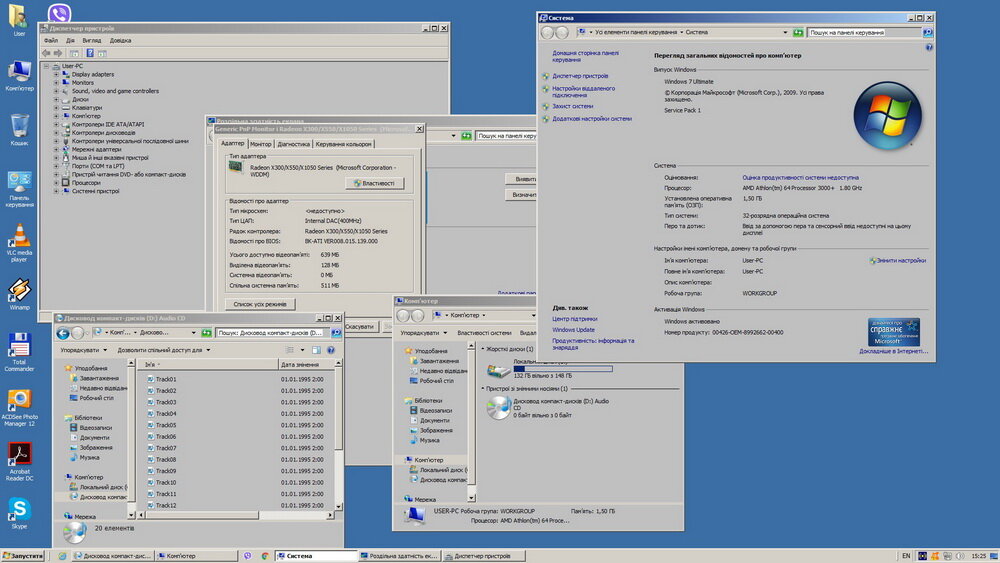Click the Властивості button in adapter dialog
This screenshot has height=563, width=1000.
pyautogui.click(x=373, y=183)
